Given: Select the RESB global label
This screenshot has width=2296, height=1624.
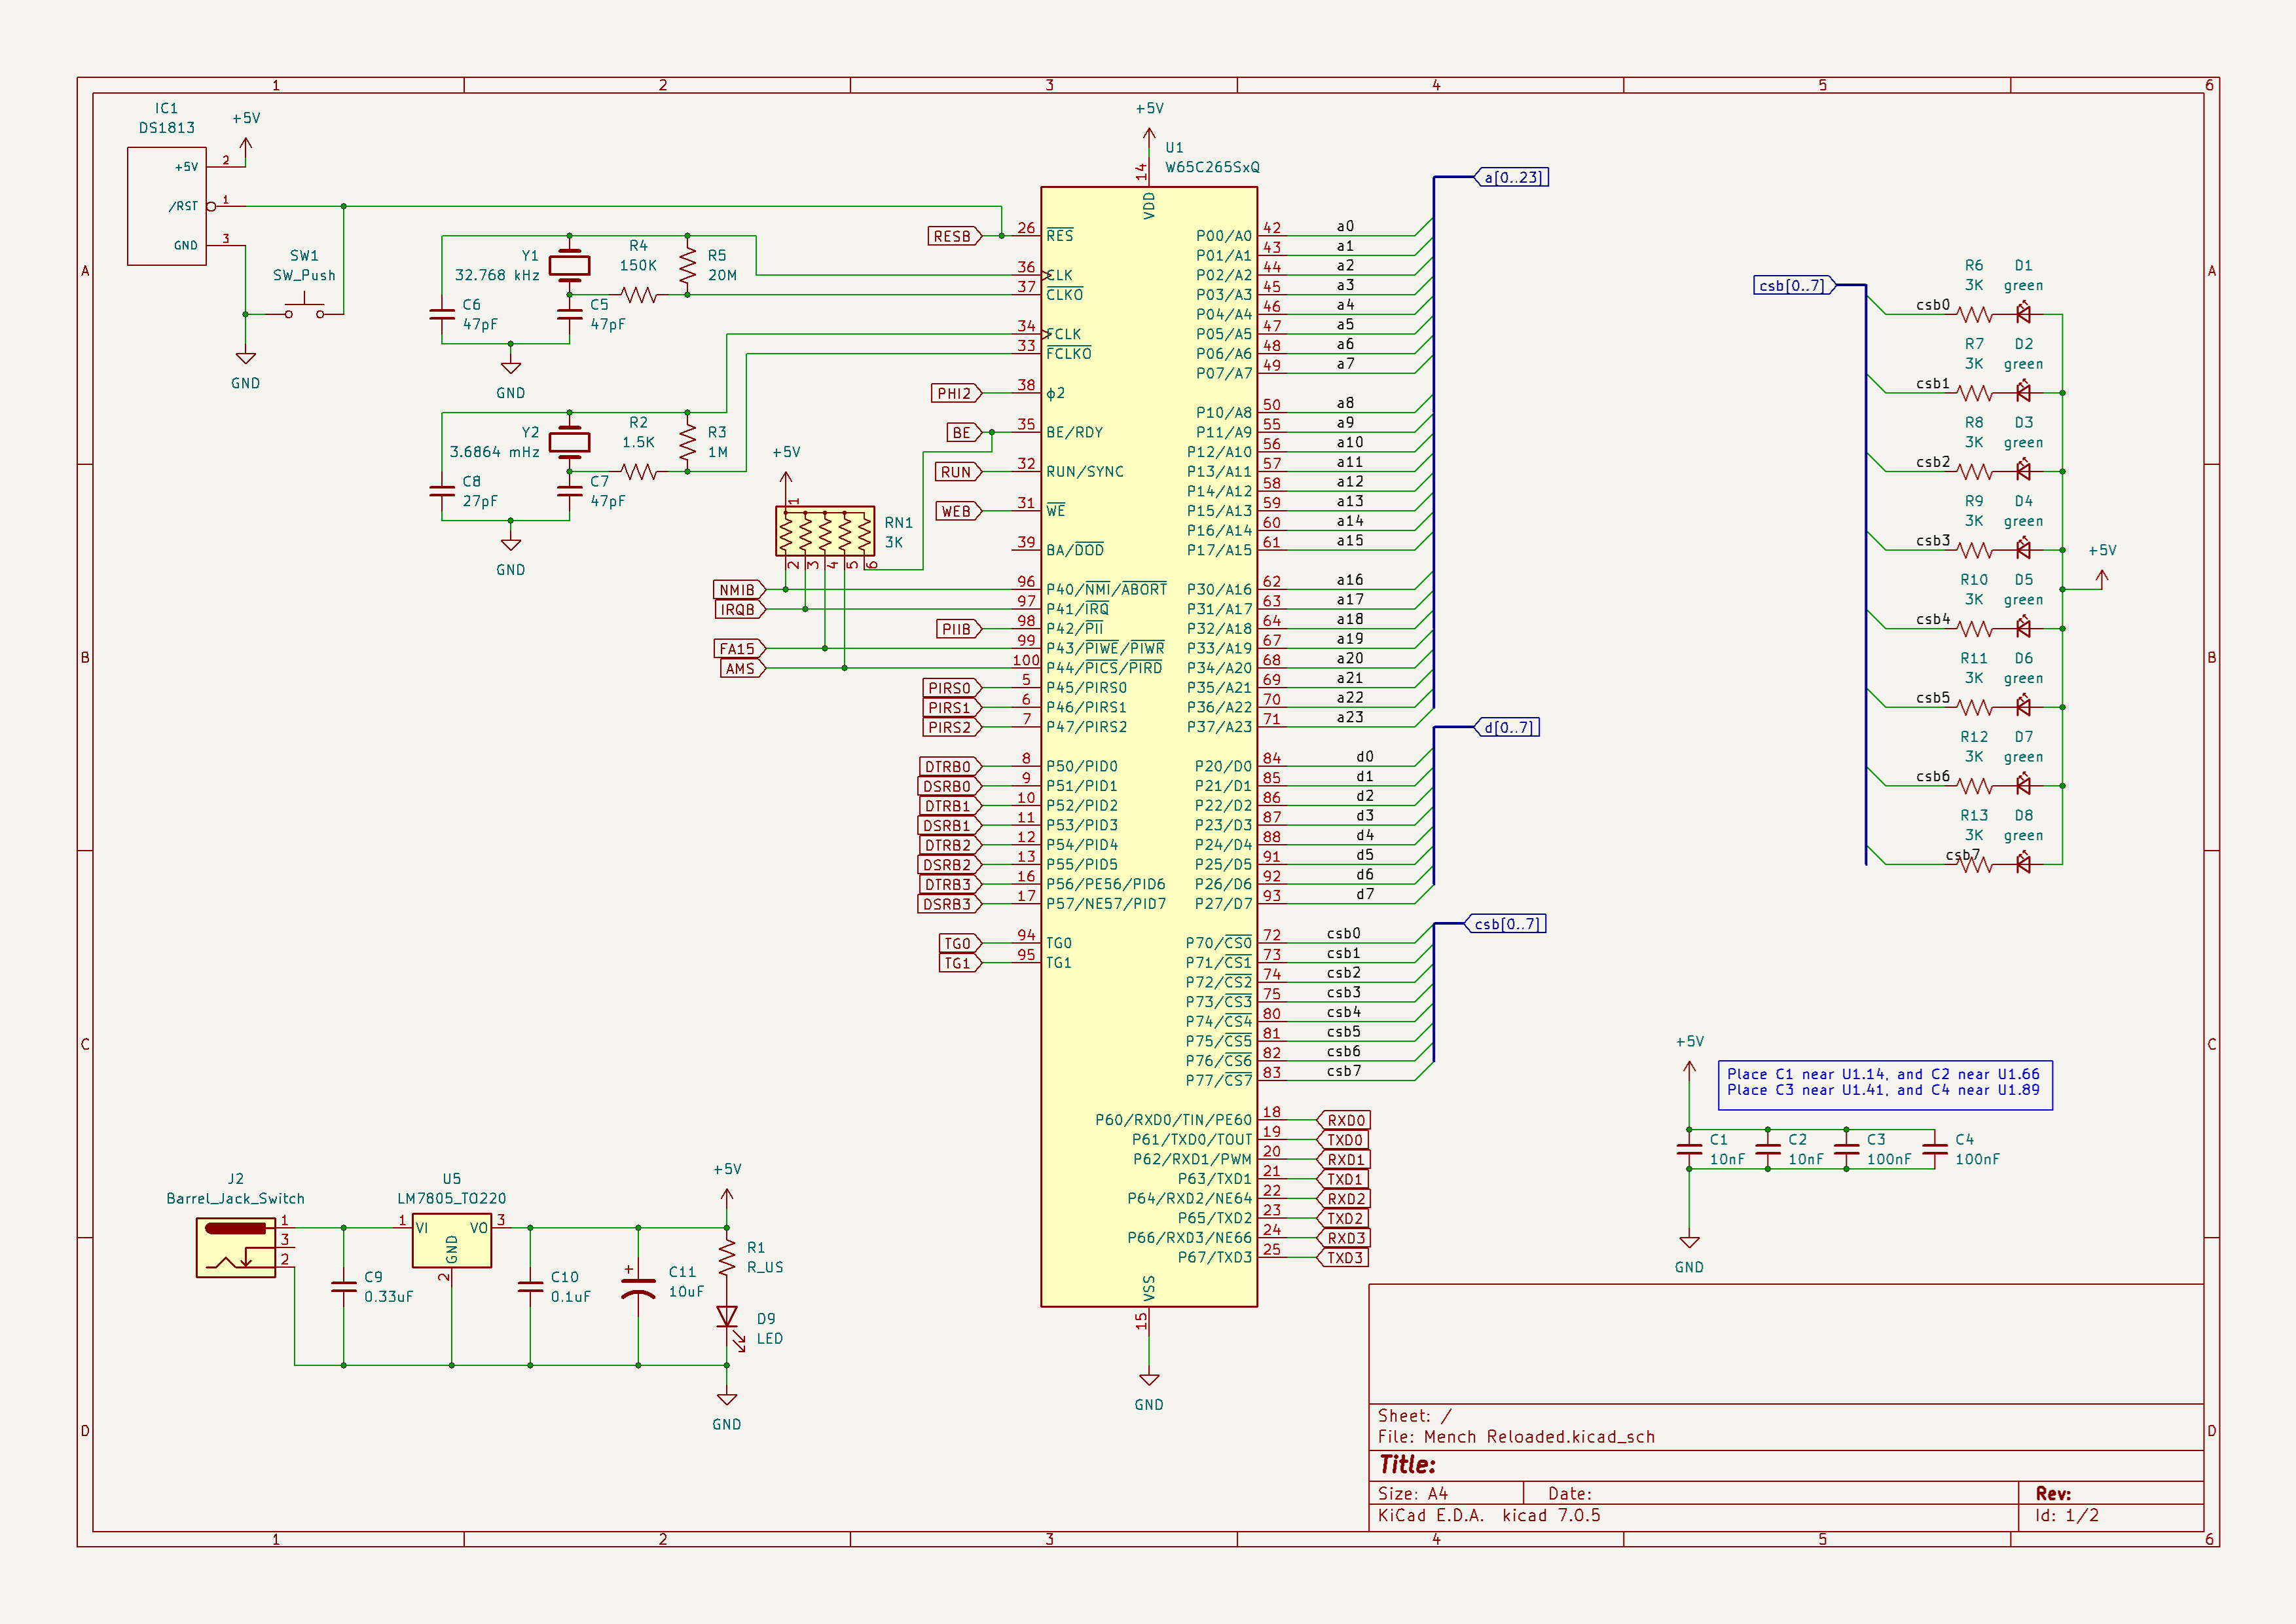Looking at the screenshot, I should tap(953, 237).
